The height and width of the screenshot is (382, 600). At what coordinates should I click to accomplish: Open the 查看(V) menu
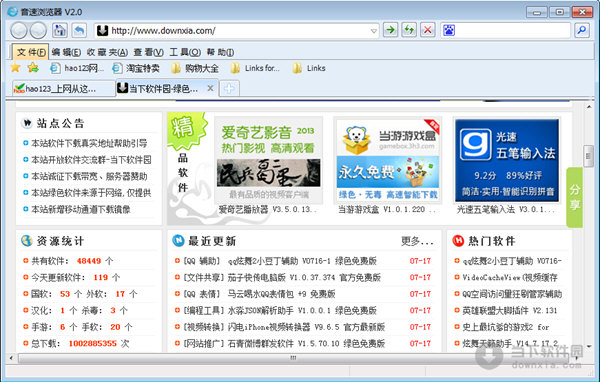(148, 52)
